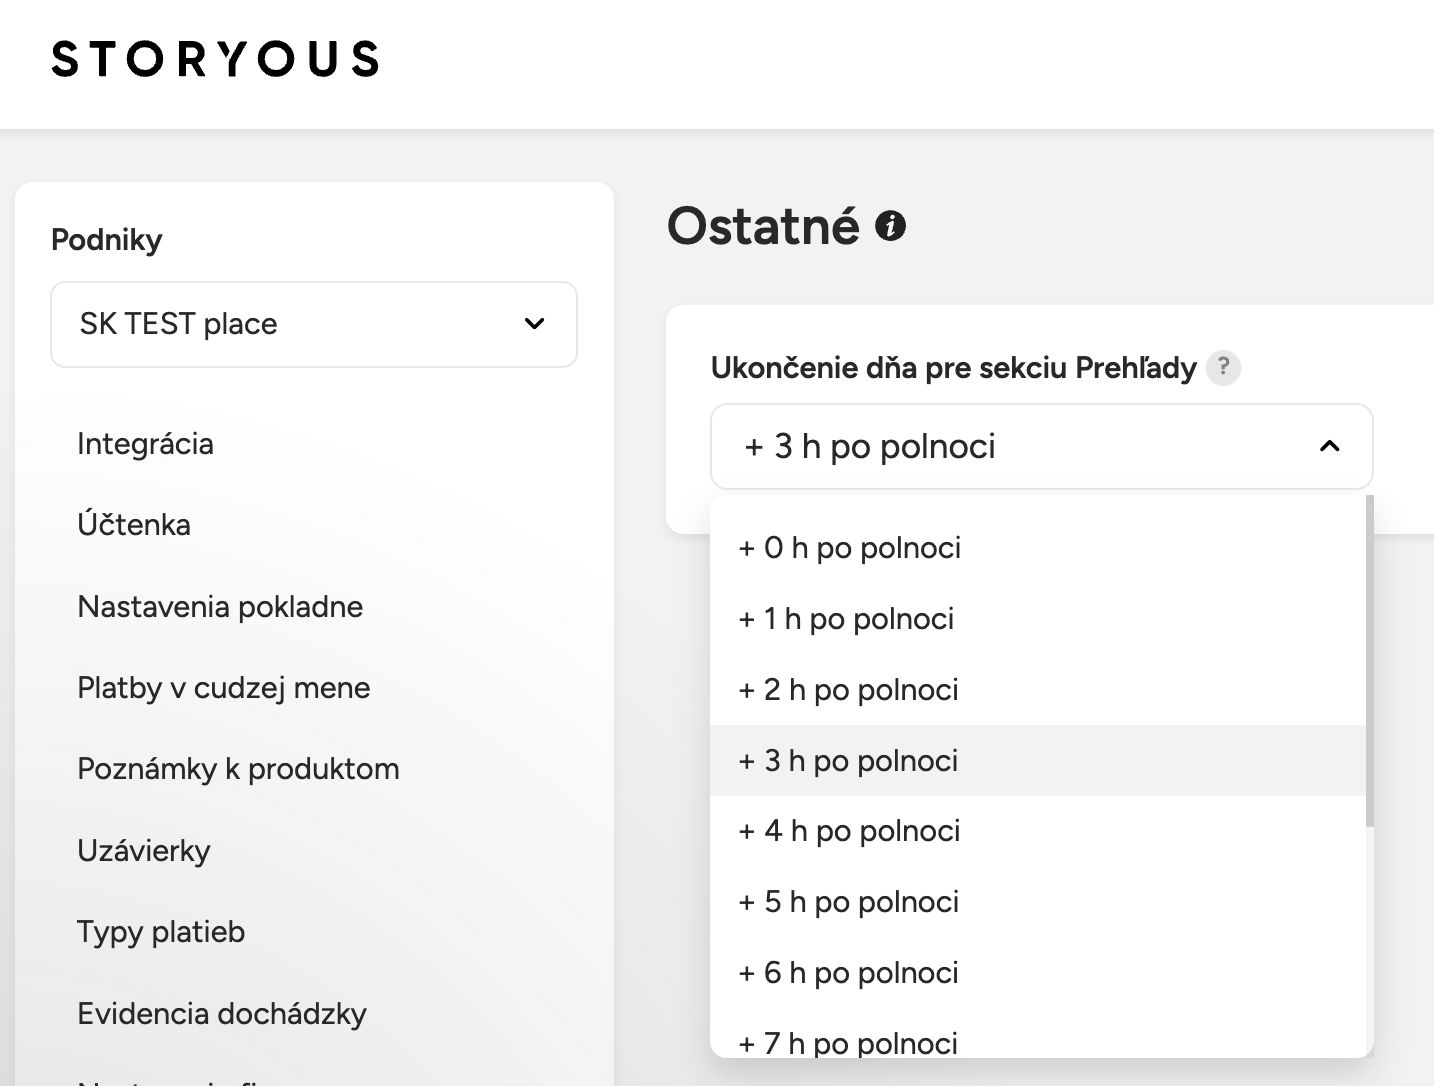This screenshot has width=1434, height=1086.
Task: Open the SK TEST place venue selector
Action: [x=314, y=324]
